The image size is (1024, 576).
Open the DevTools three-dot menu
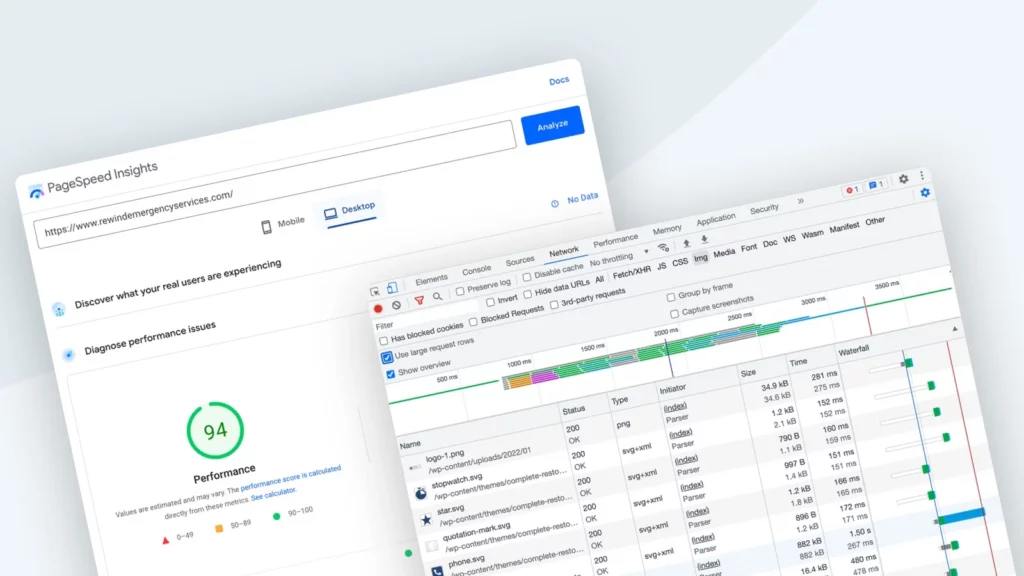pyautogui.click(x=921, y=175)
